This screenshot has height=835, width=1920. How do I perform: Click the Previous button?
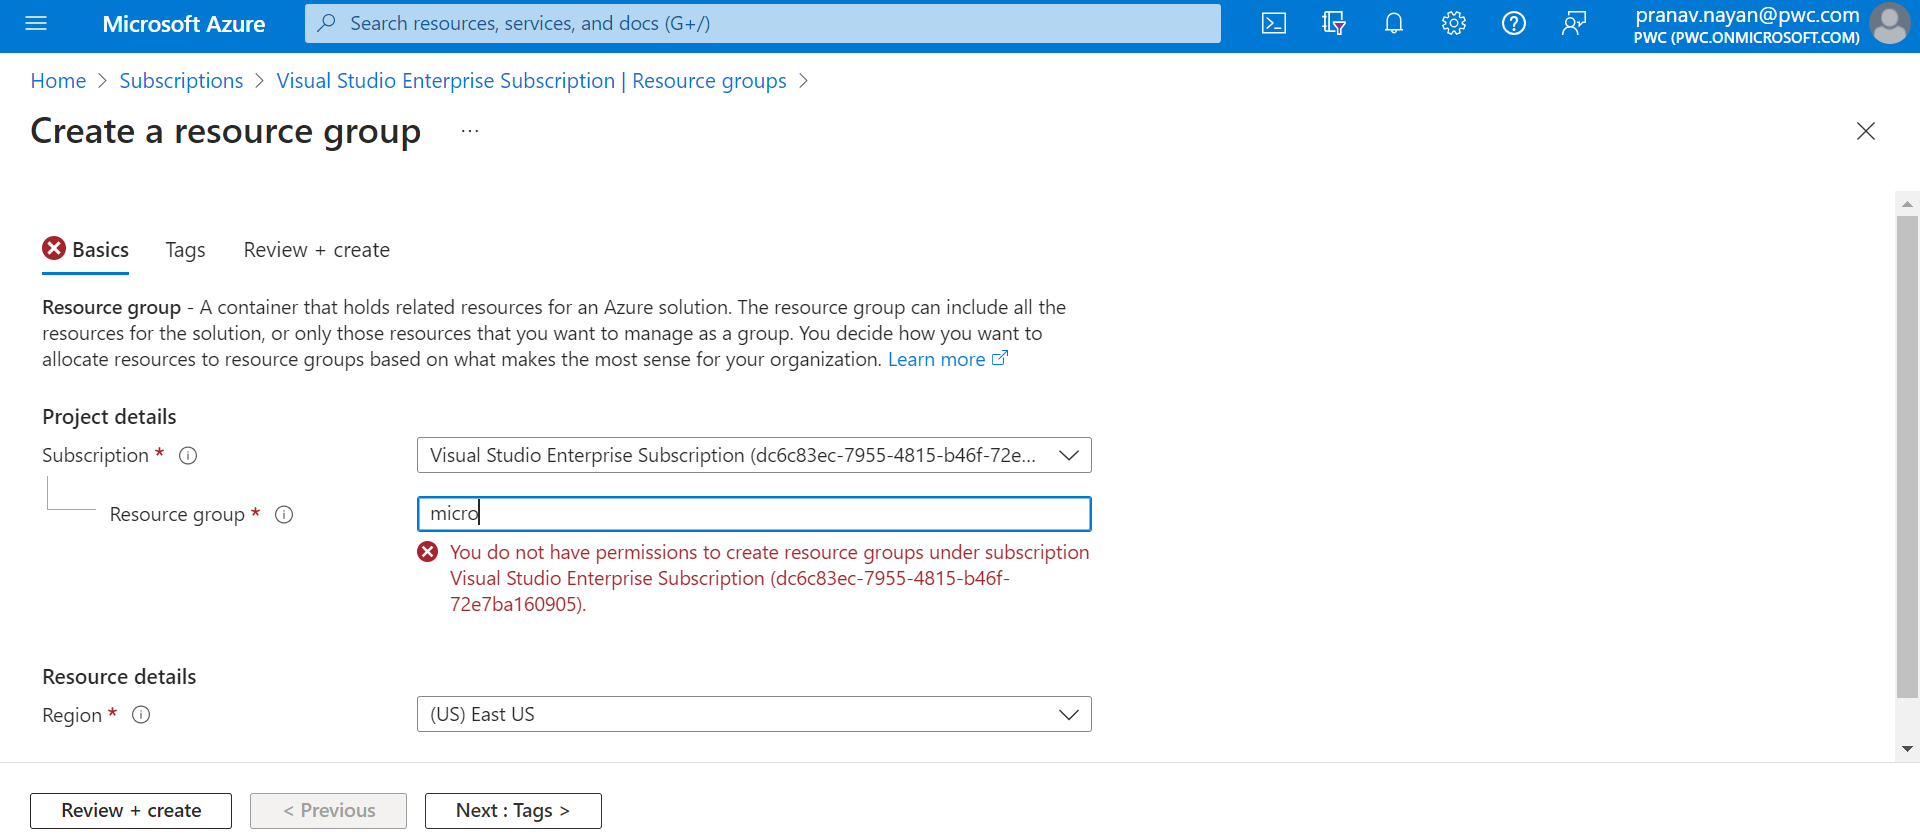328,811
